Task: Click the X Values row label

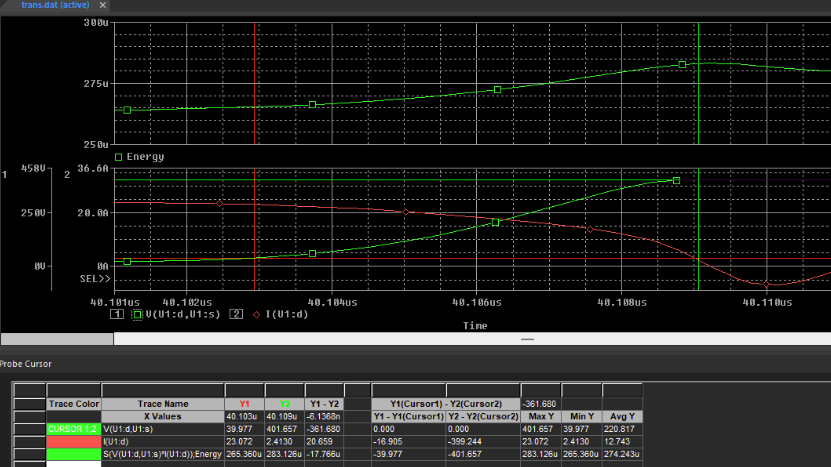Action: tap(163, 417)
